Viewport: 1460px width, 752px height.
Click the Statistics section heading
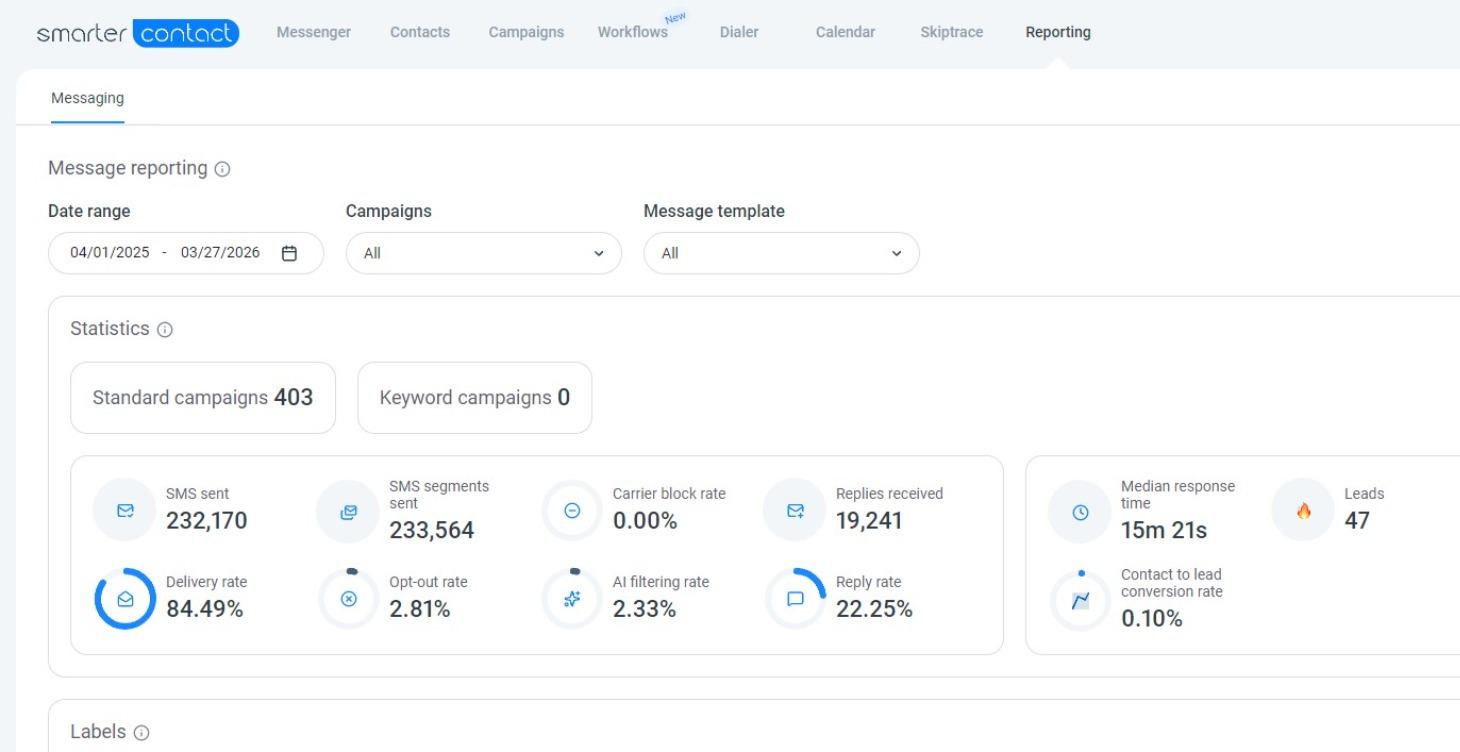[x=110, y=329]
